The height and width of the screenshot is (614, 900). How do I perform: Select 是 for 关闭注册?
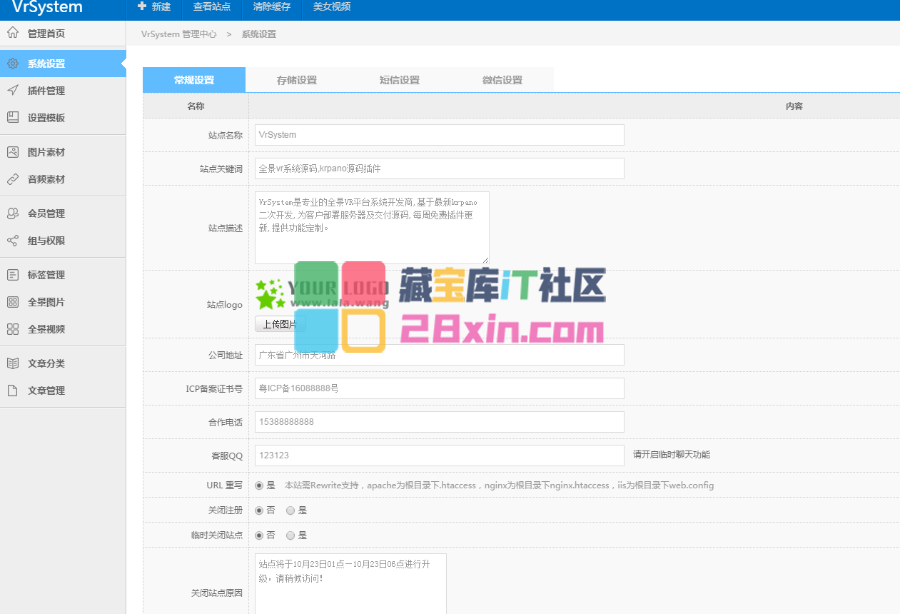pos(291,510)
